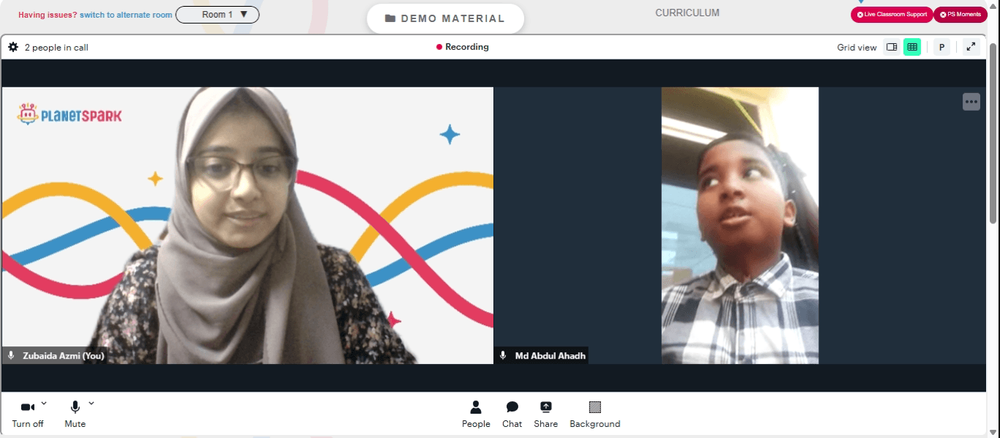Open three-dots options on Md Abdul Ahadh video

point(971,102)
